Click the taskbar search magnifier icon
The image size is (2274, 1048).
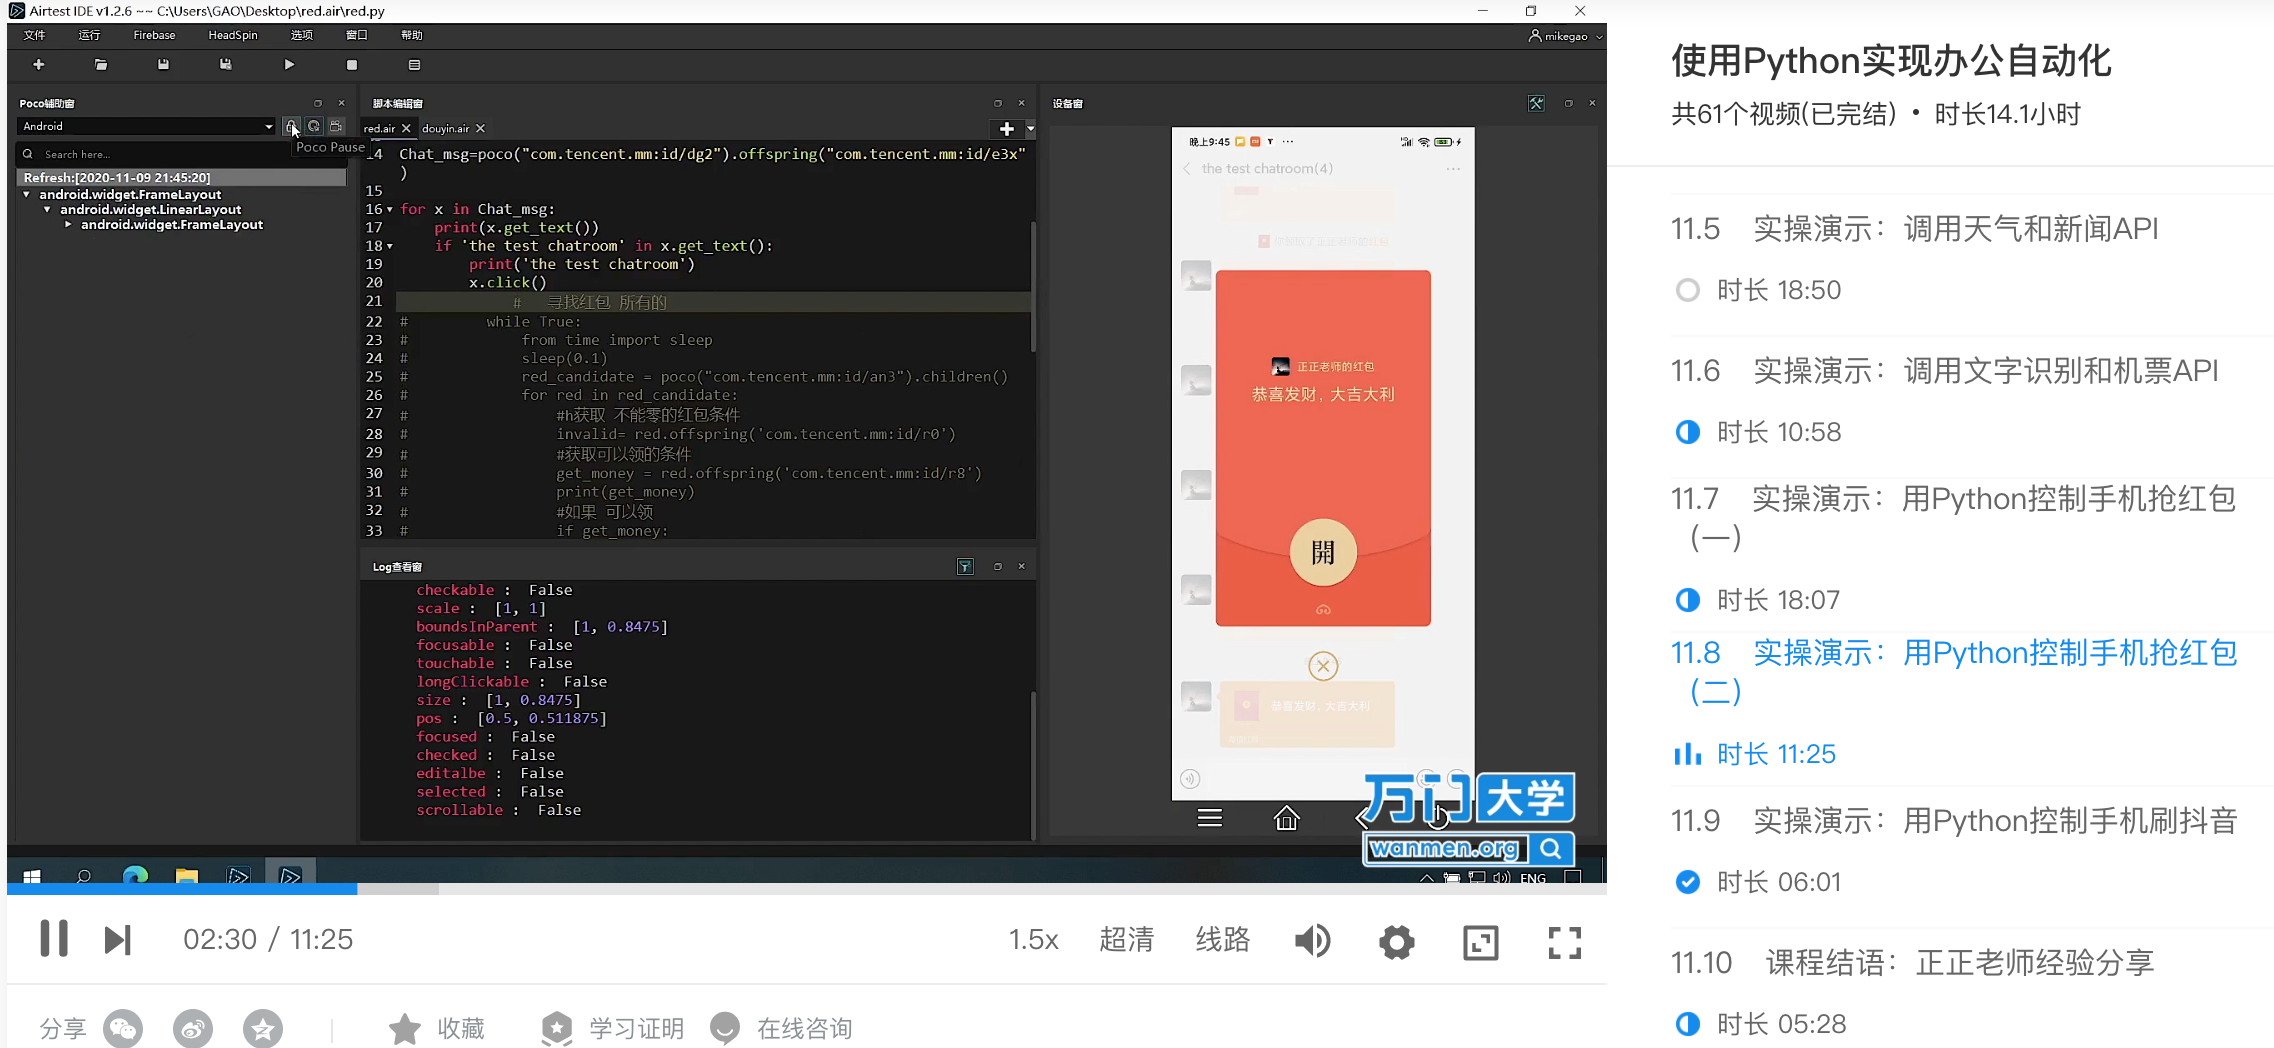tap(84, 877)
